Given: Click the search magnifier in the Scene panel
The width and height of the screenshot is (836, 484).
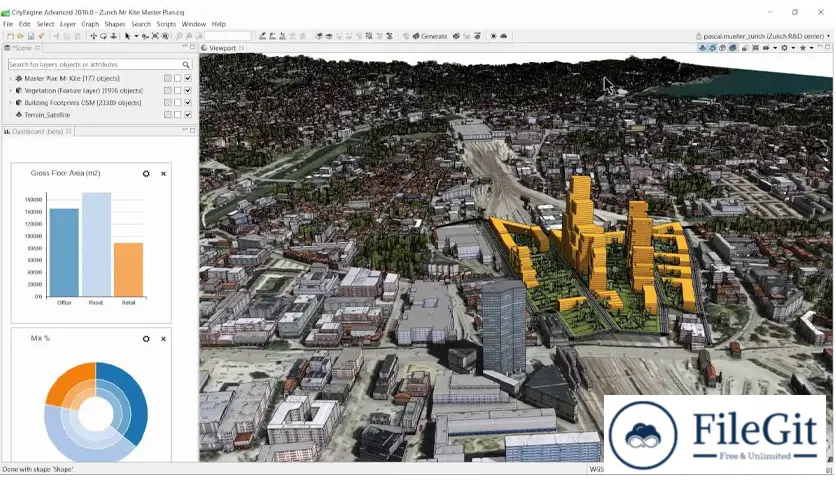Looking at the screenshot, I should pos(186,64).
